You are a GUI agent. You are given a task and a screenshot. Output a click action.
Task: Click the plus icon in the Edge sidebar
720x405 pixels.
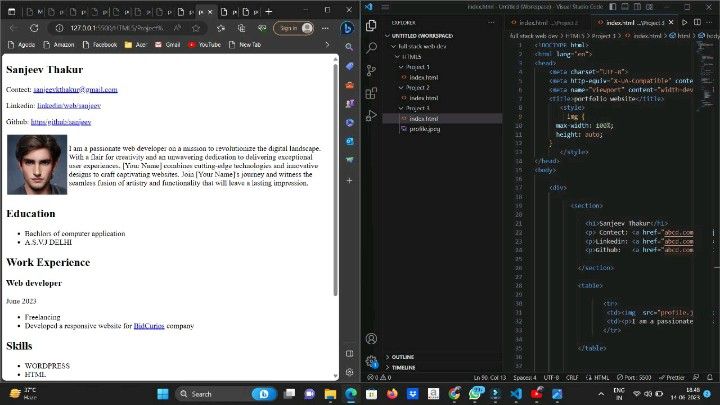pyautogui.click(x=349, y=180)
